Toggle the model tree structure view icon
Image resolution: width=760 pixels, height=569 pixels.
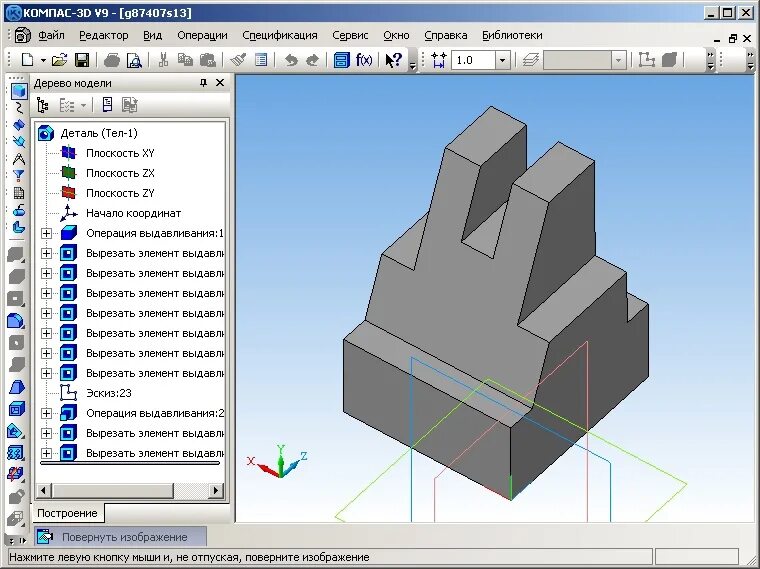43,105
